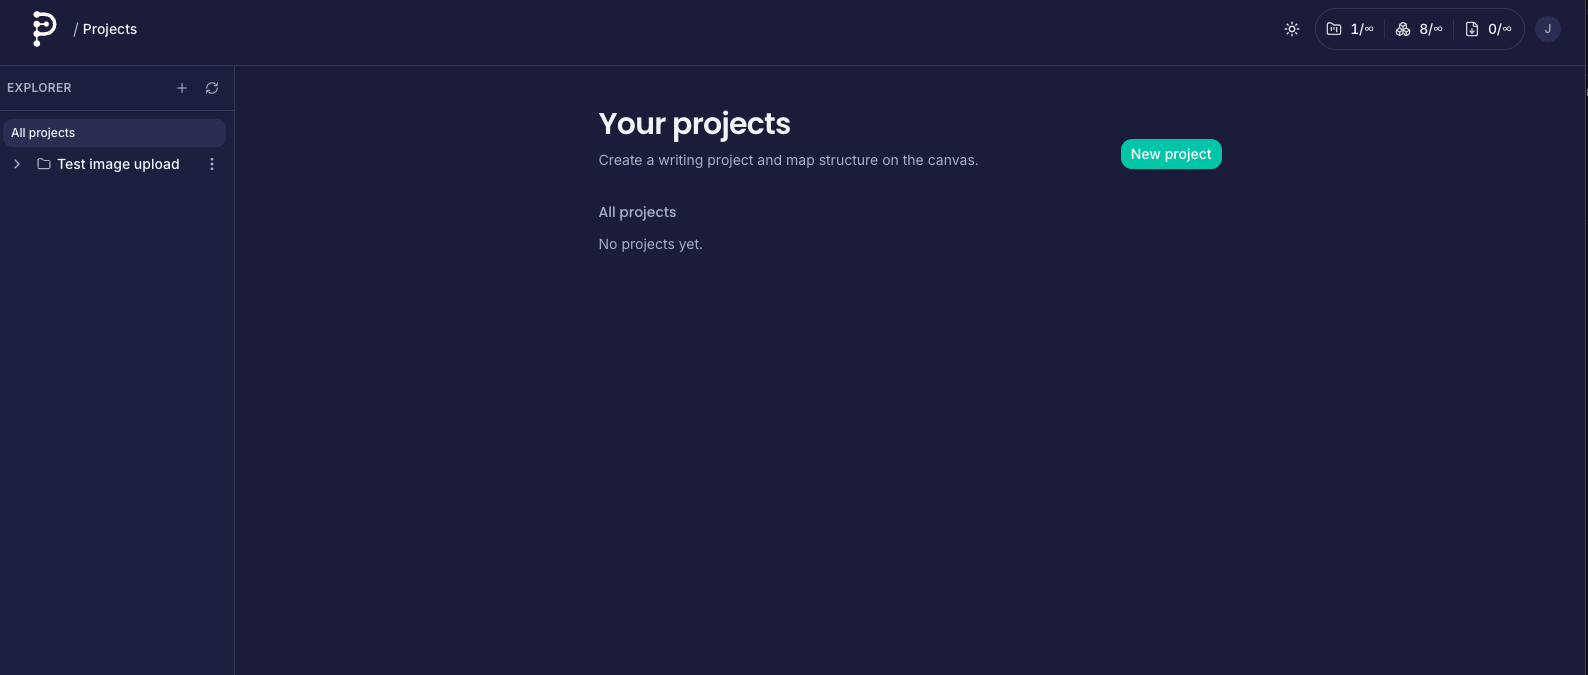The image size is (1588, 675).
Task: Click the New project button
Action: point(1171,154)
